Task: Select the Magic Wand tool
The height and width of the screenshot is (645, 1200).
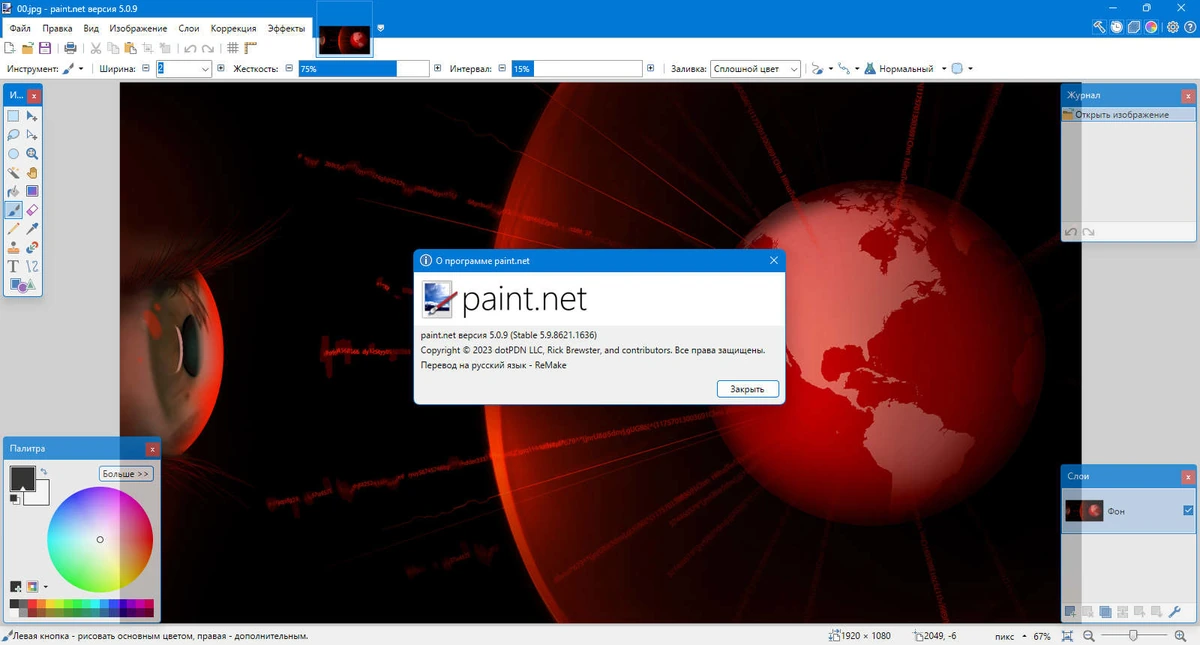Action: [x=13, y=173]
